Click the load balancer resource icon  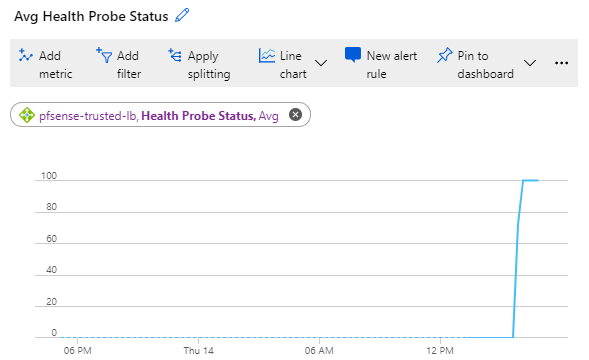point(27,115)
